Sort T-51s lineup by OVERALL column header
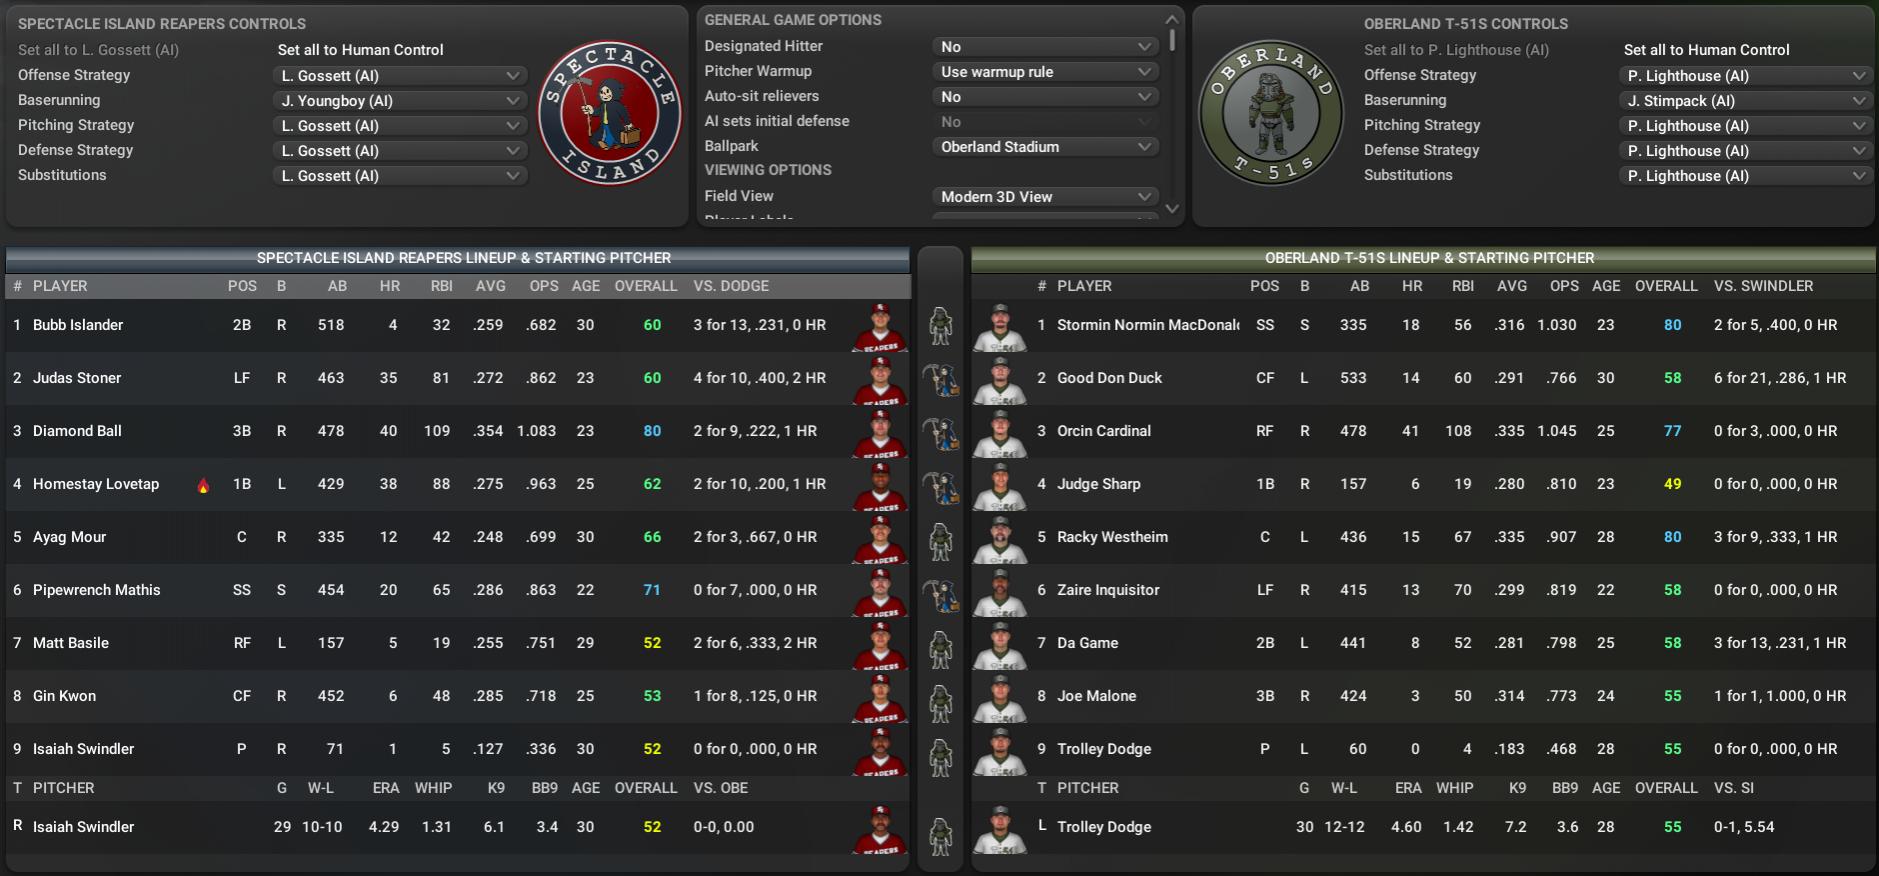 [1666, 286]
